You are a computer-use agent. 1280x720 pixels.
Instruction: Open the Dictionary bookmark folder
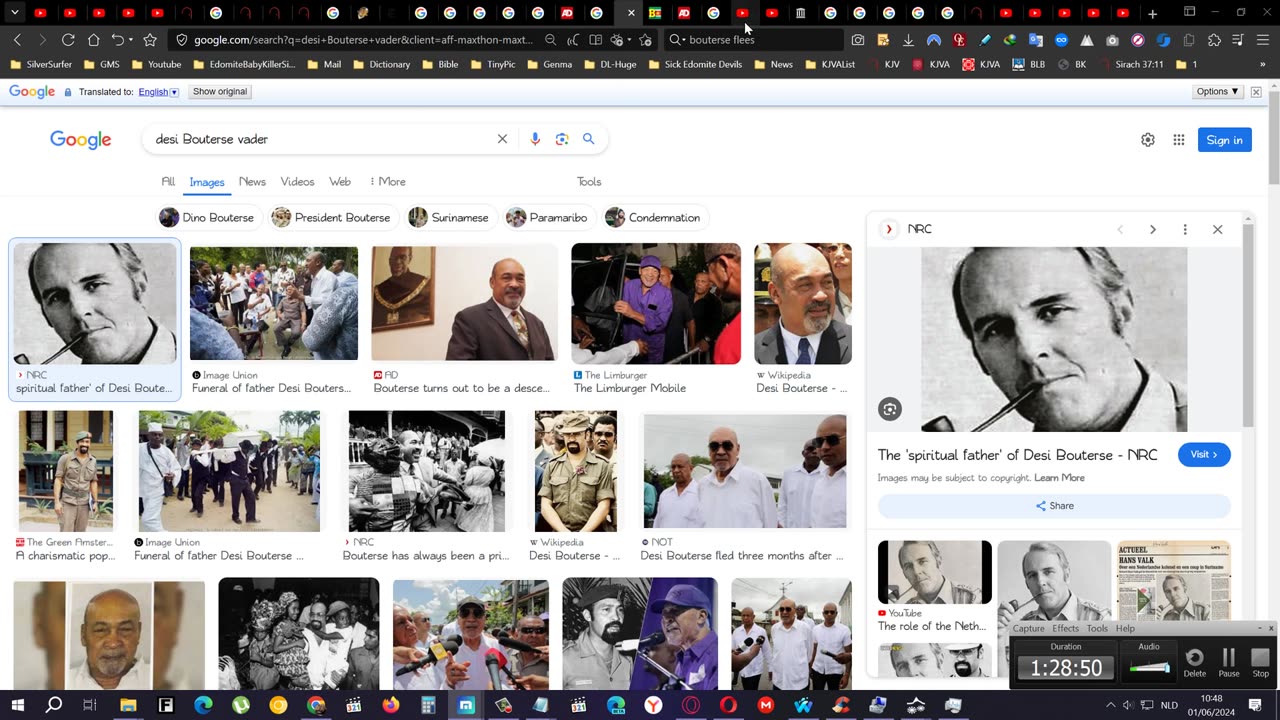click(x=380, y=64)
